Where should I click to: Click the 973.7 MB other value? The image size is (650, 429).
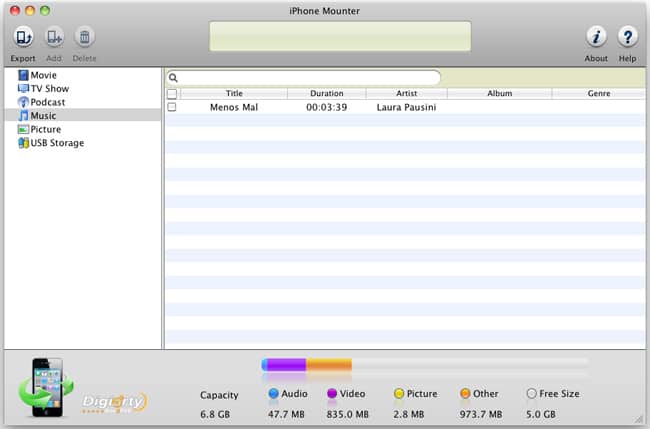pos(481,414)
